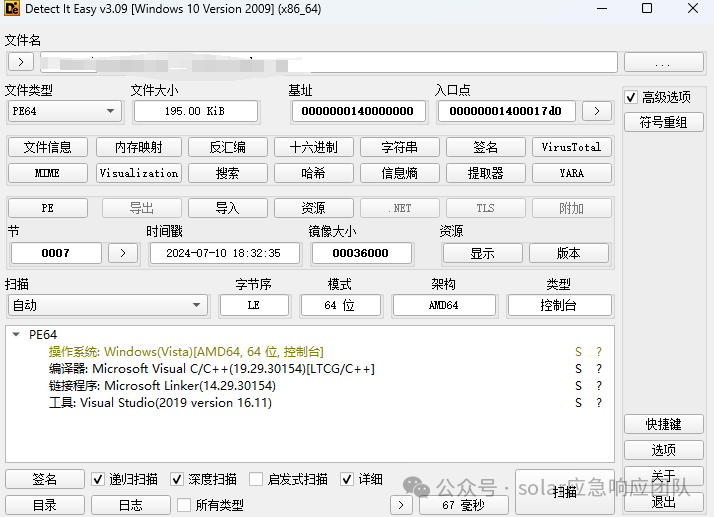Open YARA scan button
The height and width of the screenshot is (517, 714).
pyautogui.click(x=572, y=173)
